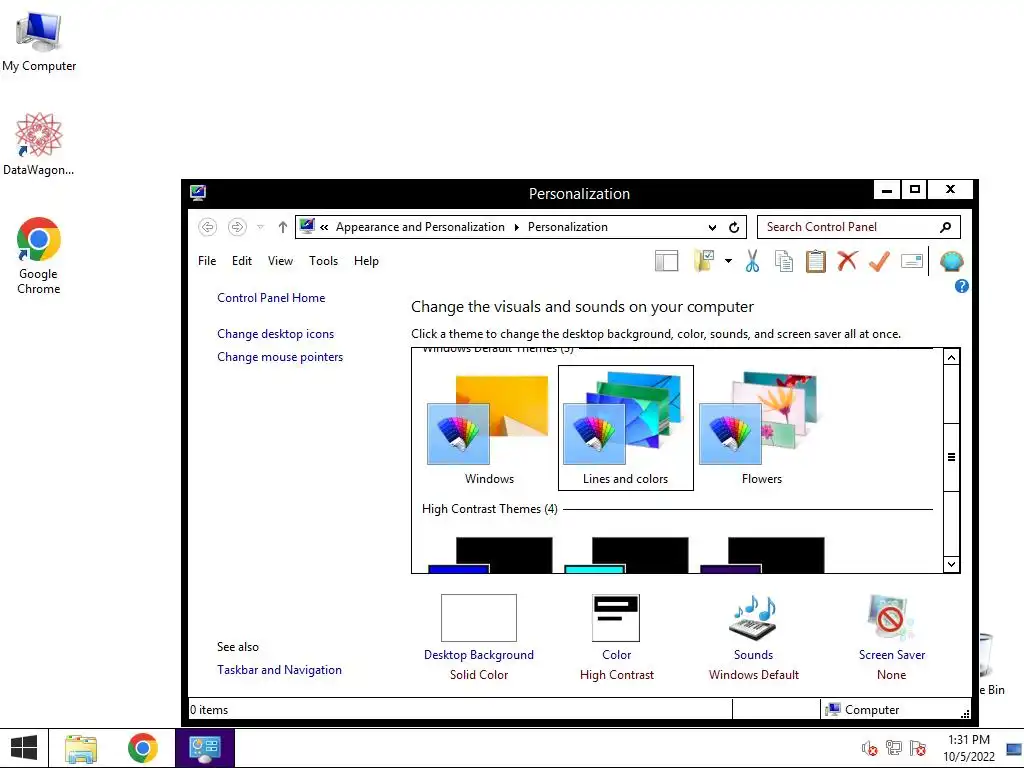
Task: Click the Up one level arrow
Action: pos(283,227)
